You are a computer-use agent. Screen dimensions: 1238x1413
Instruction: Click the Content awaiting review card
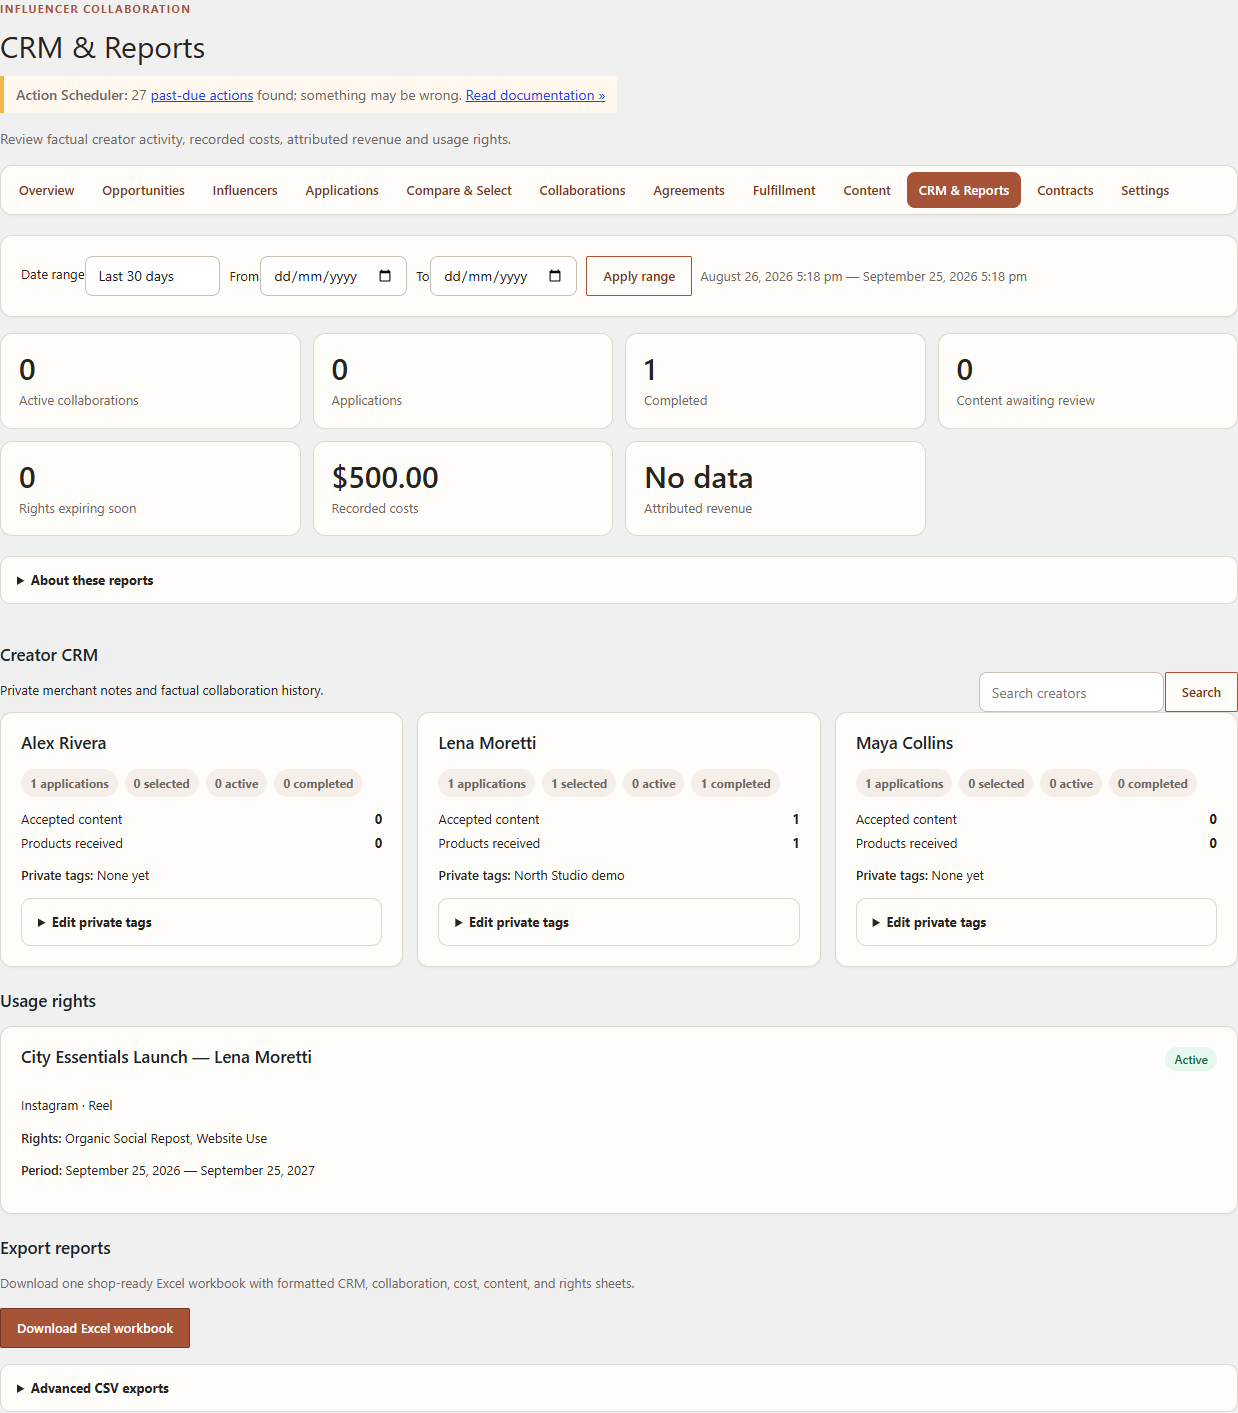[x=1088, y=381]
